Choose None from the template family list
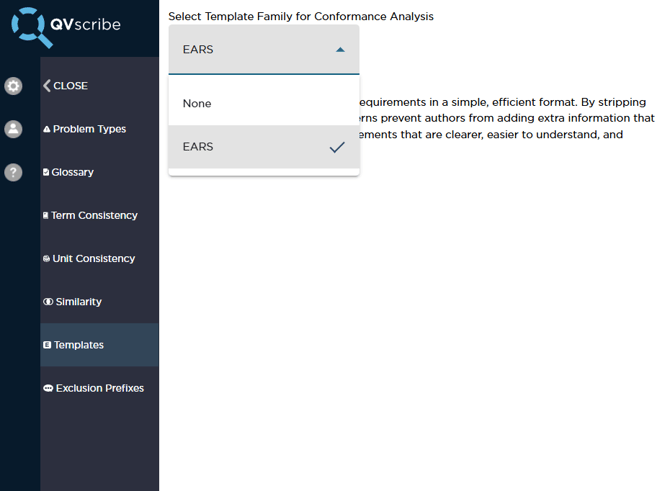 (x=197, y=104)
